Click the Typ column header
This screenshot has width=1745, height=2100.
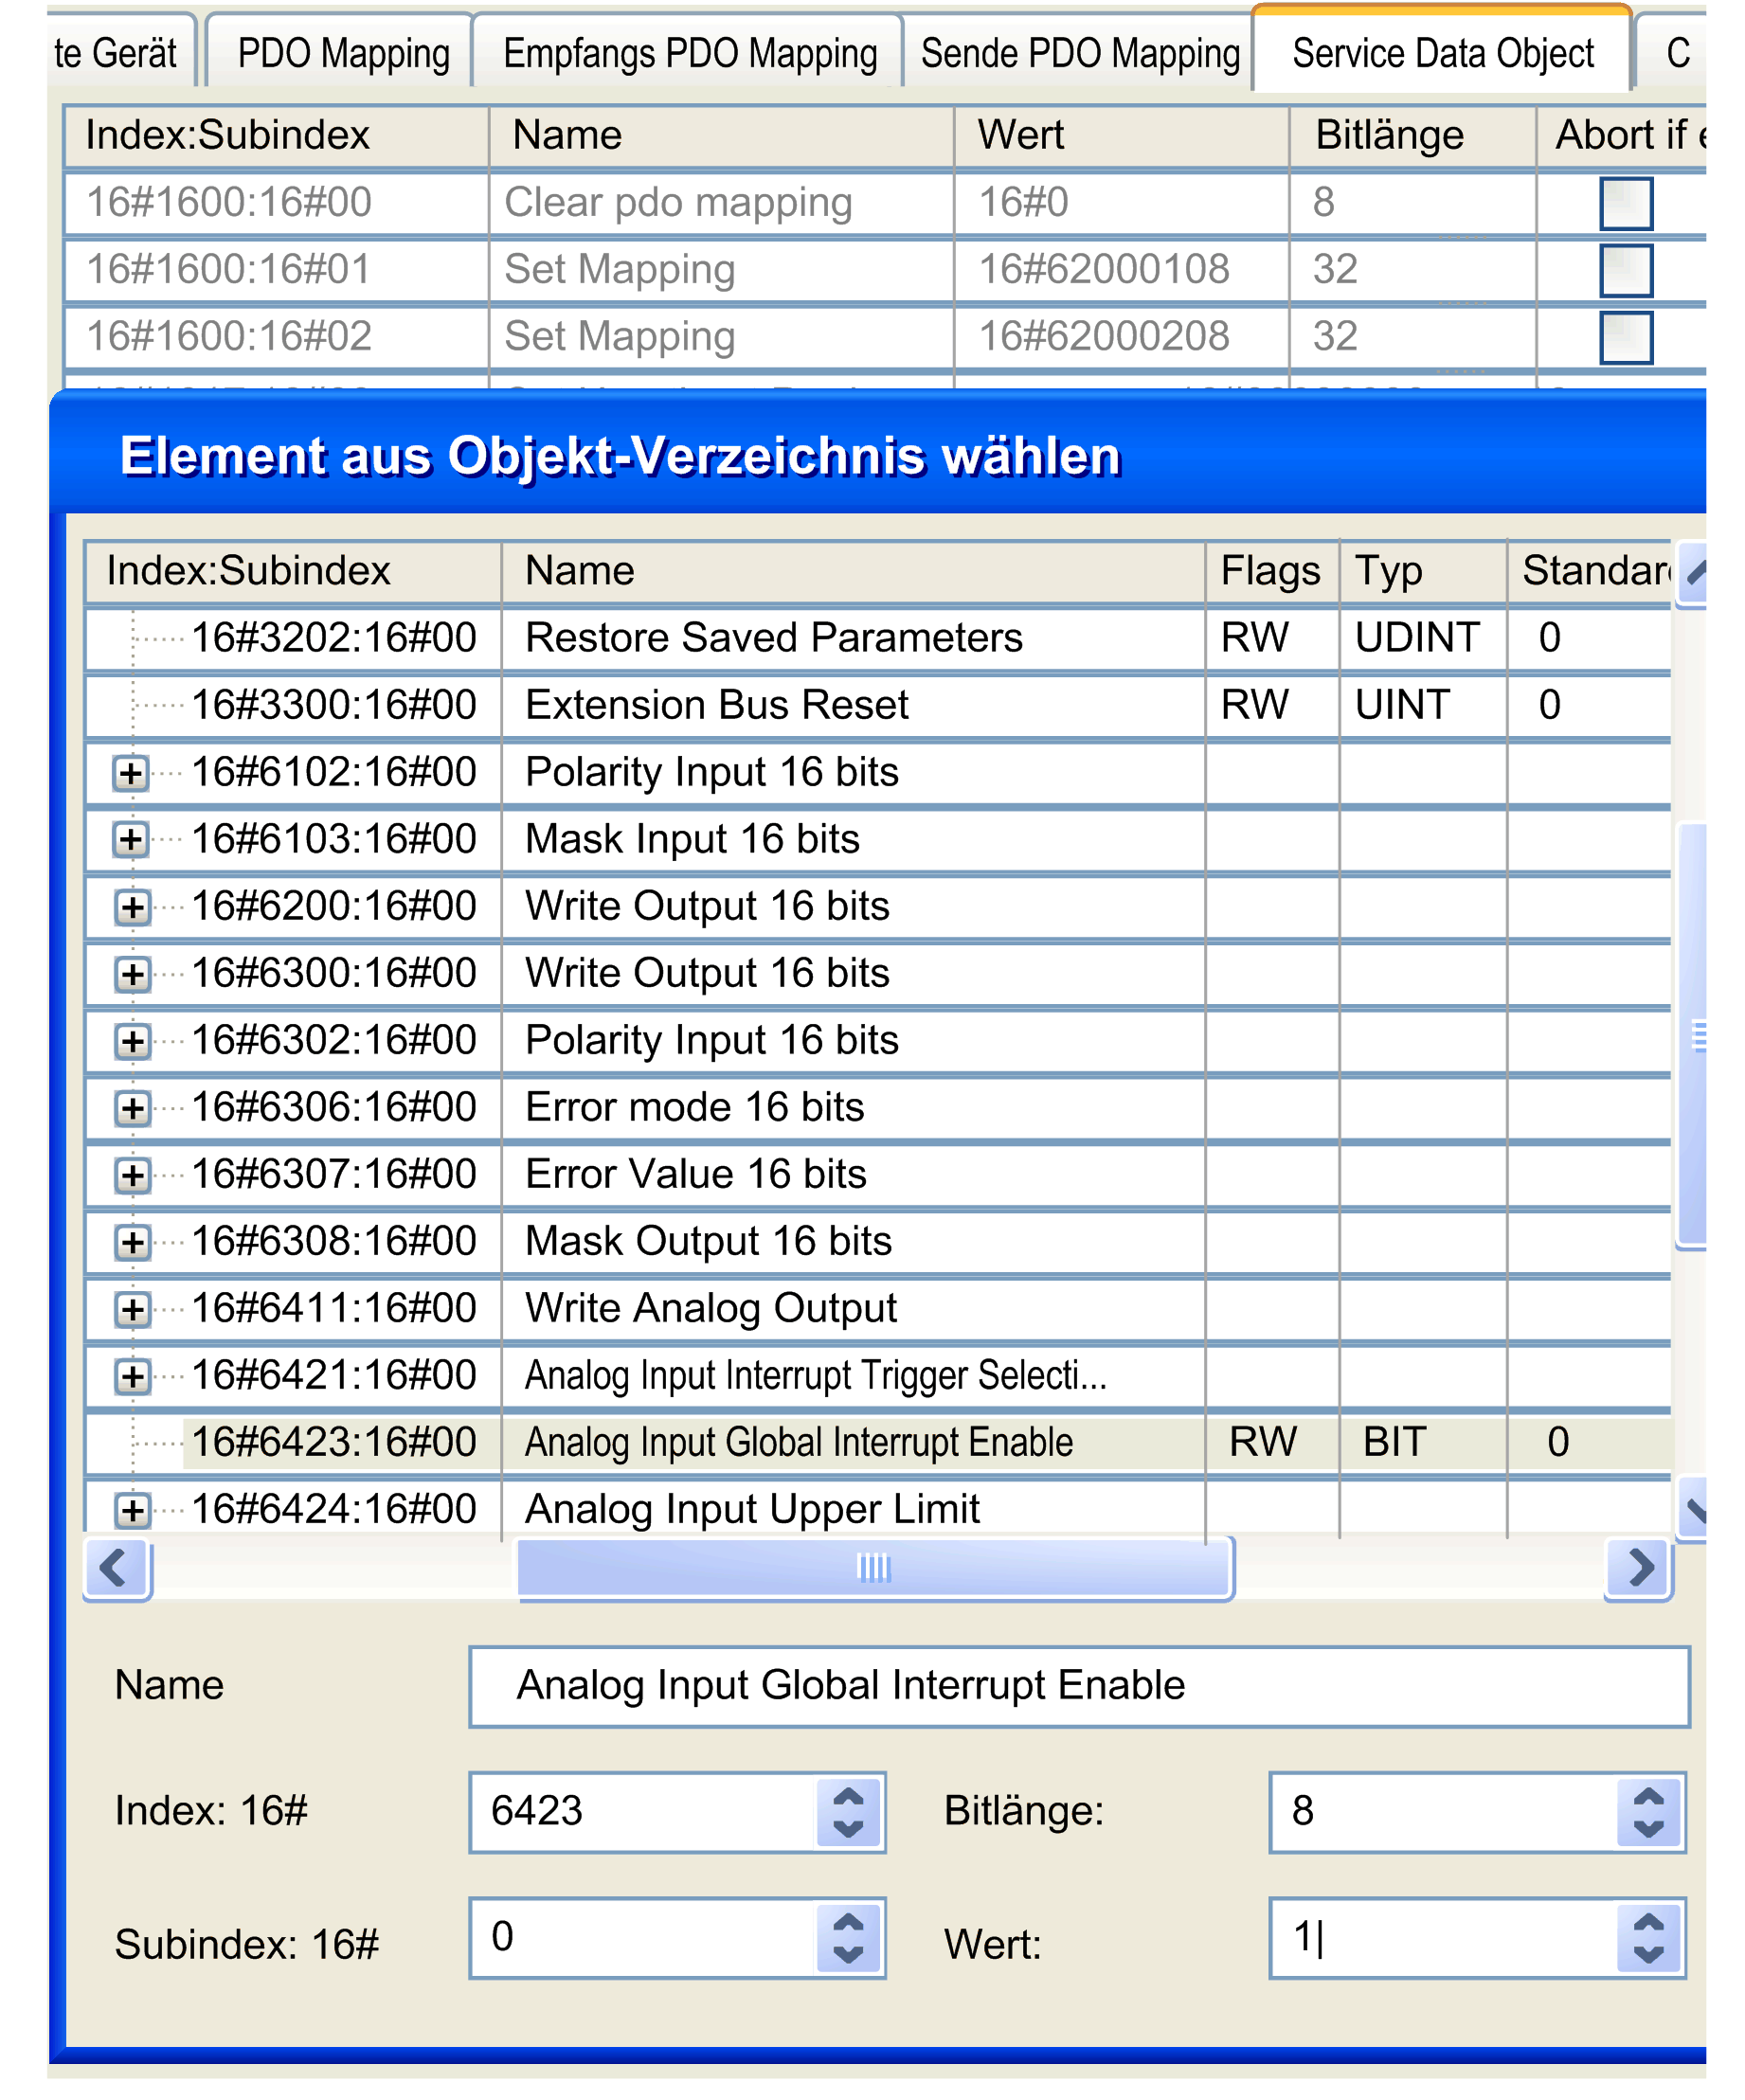pyautogui.click(x=1422, y=572)
